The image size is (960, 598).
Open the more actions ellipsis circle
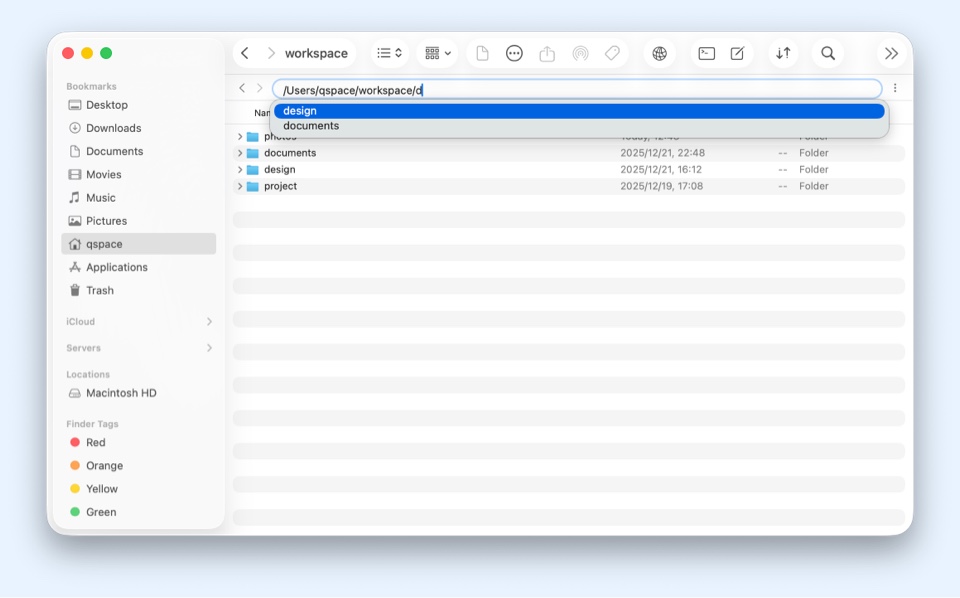514,54
